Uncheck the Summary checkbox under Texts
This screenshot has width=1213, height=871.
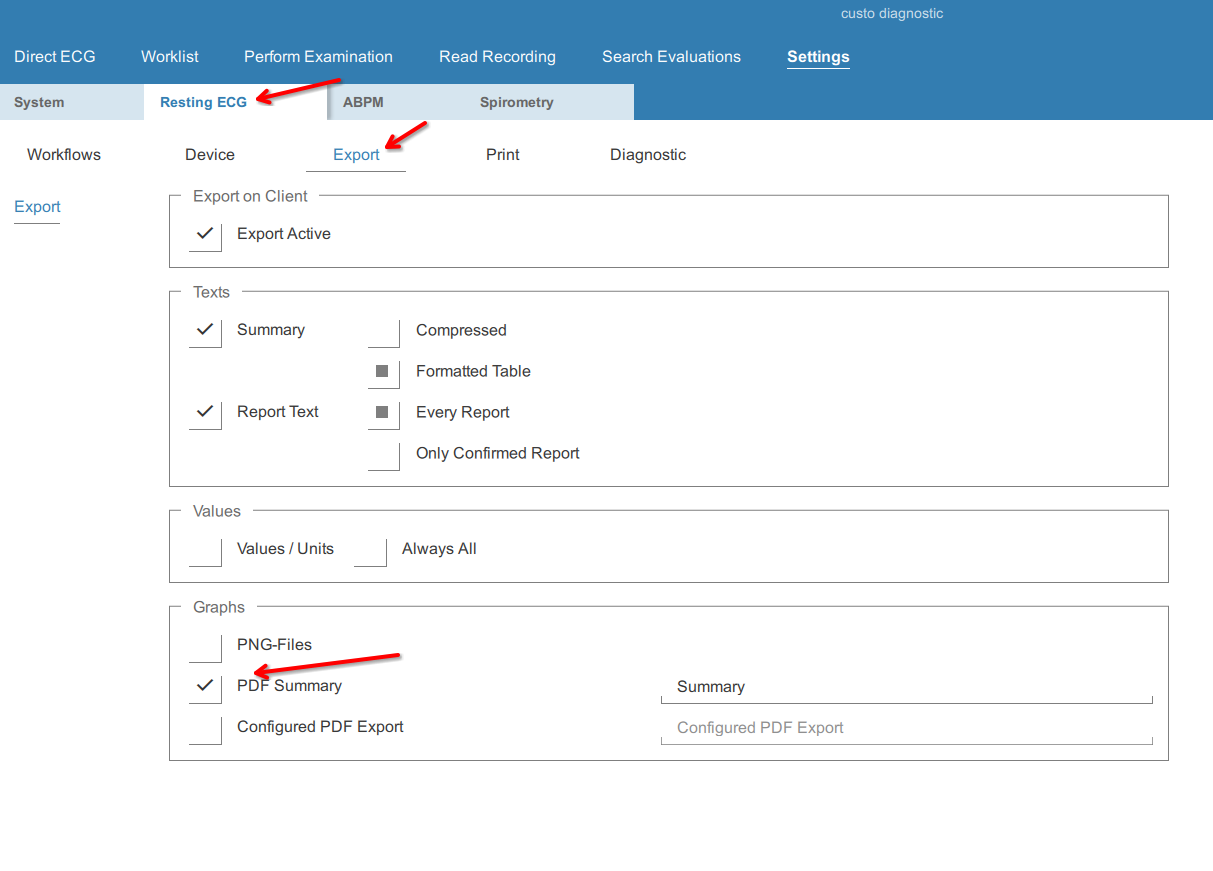[x=205, y=330]
